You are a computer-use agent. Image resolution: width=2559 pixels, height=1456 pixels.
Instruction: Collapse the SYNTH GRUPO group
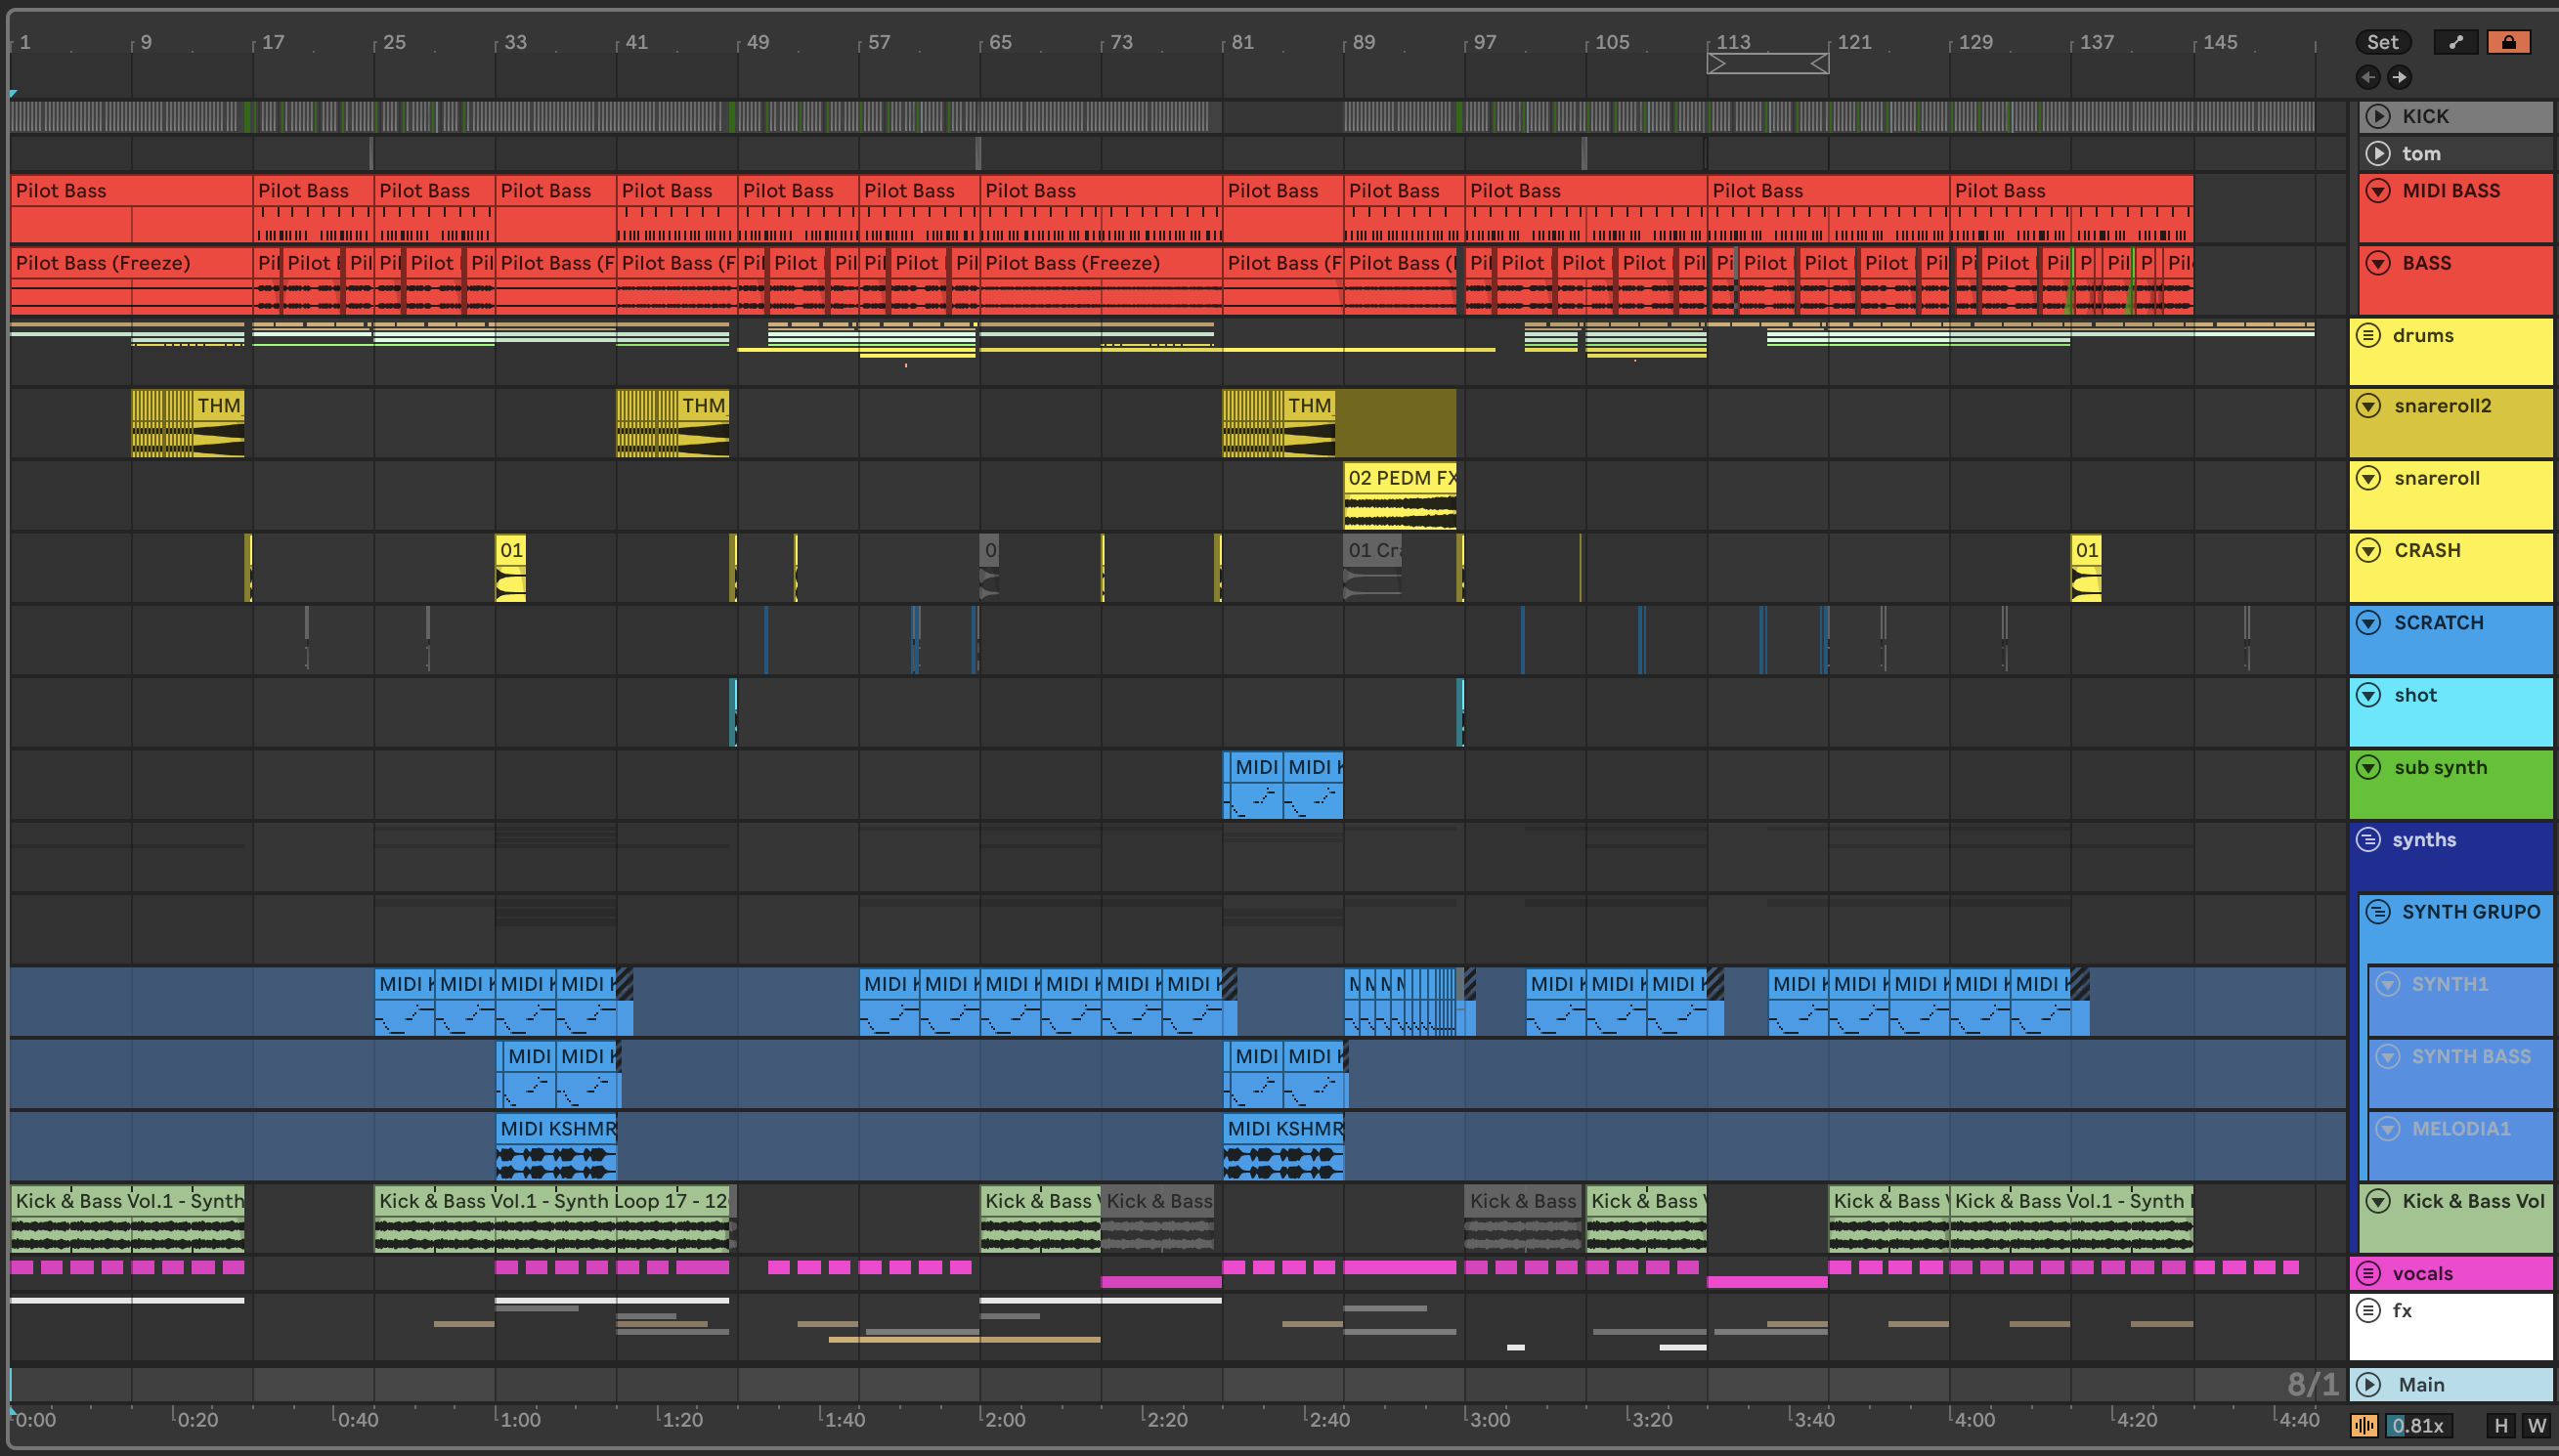[x=2378, y=911]
